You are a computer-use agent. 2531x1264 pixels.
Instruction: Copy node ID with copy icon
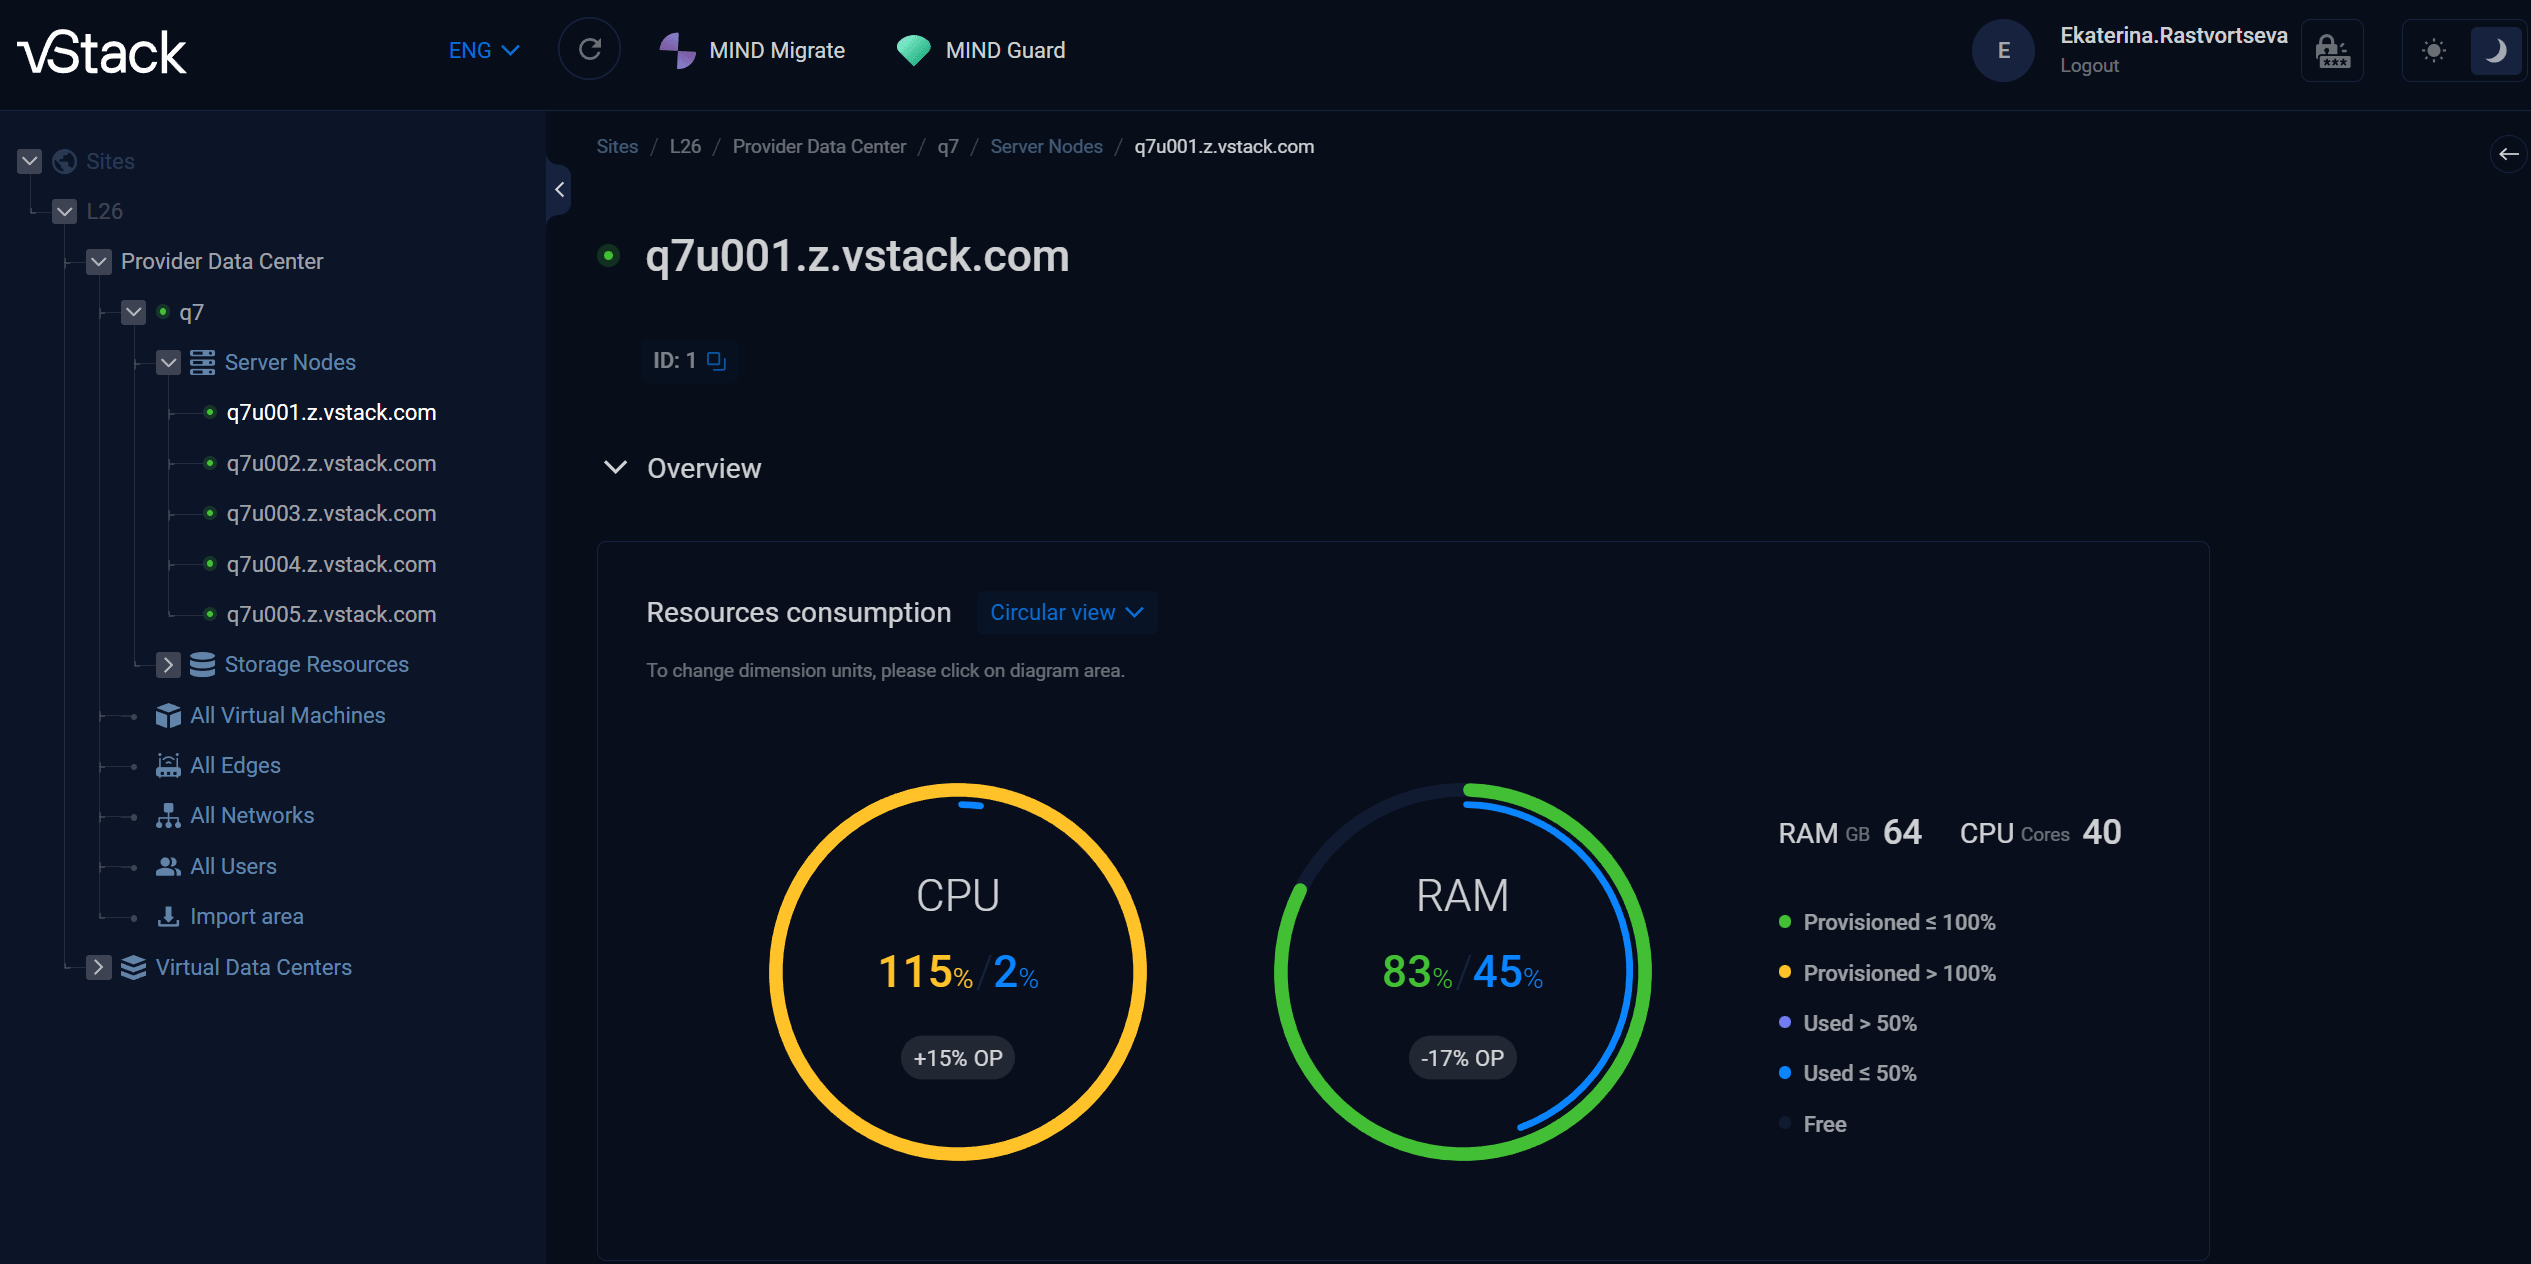pyautogui.click(x=716, y=361)
